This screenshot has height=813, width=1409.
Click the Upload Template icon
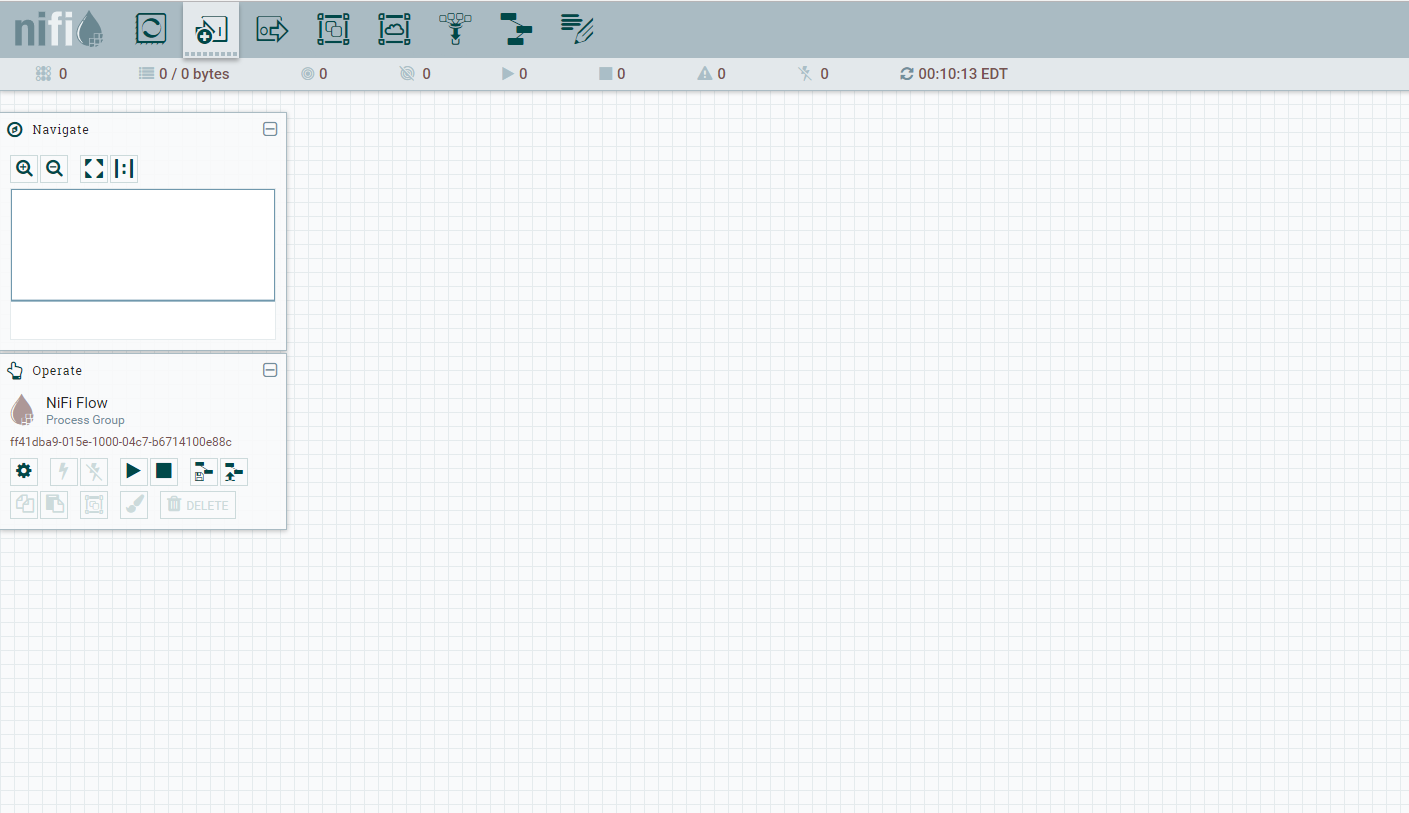pyautogui.click(x=234, y=471)
